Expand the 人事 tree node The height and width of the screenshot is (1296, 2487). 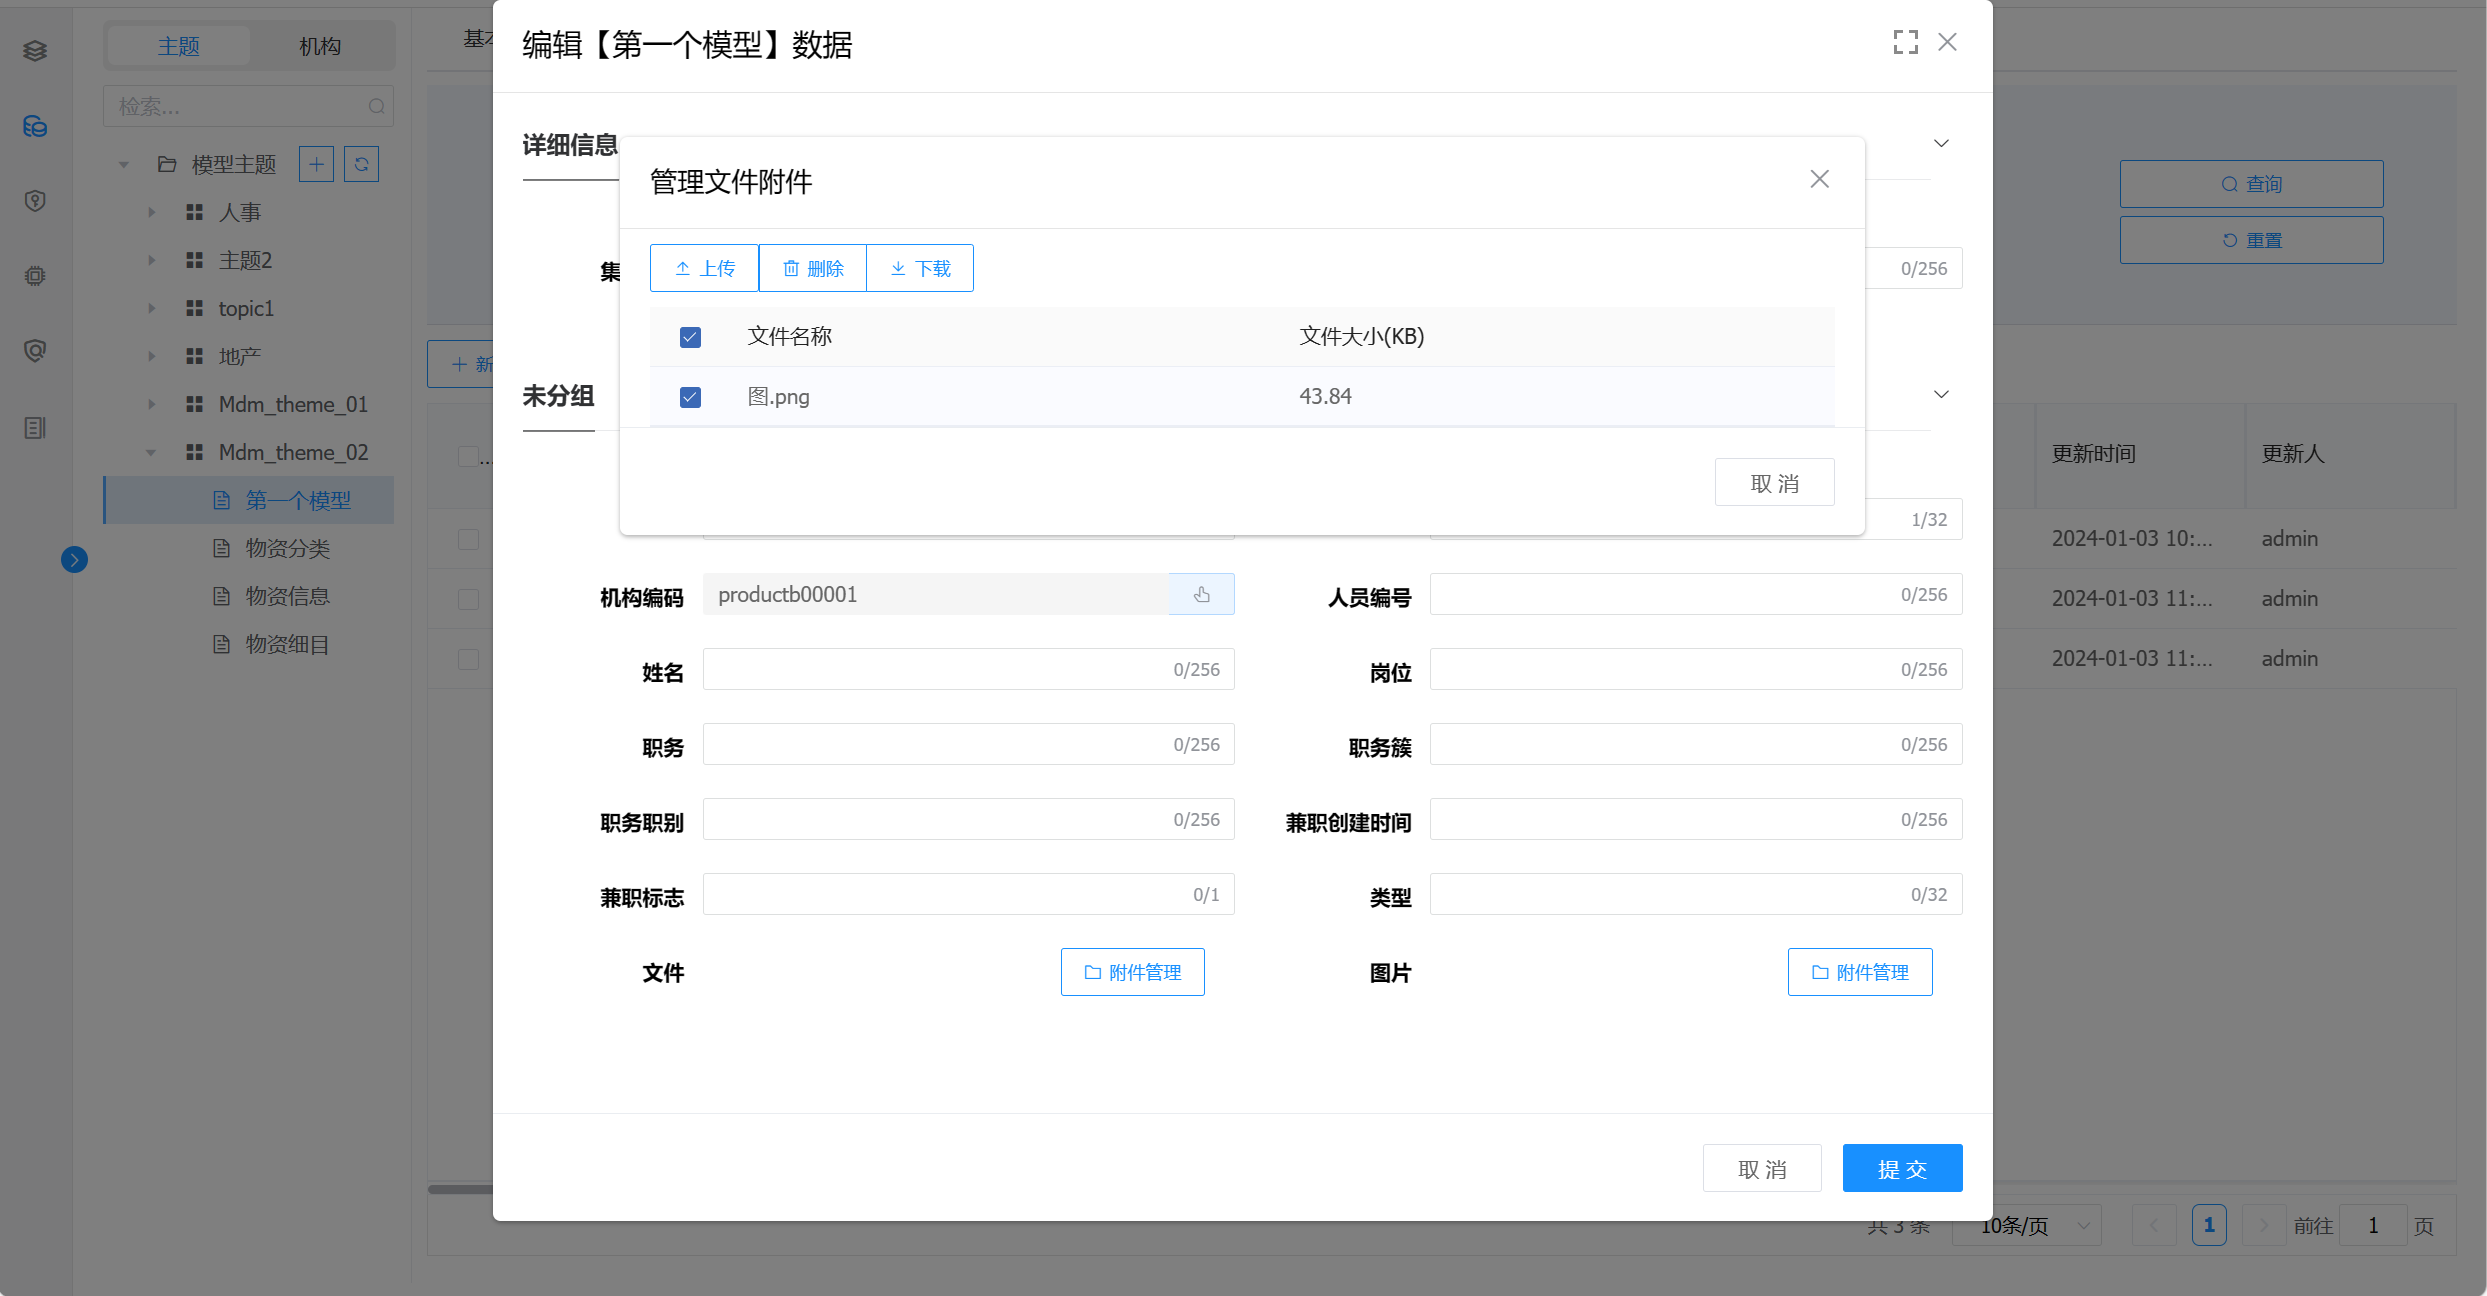(x=151, y=212)
